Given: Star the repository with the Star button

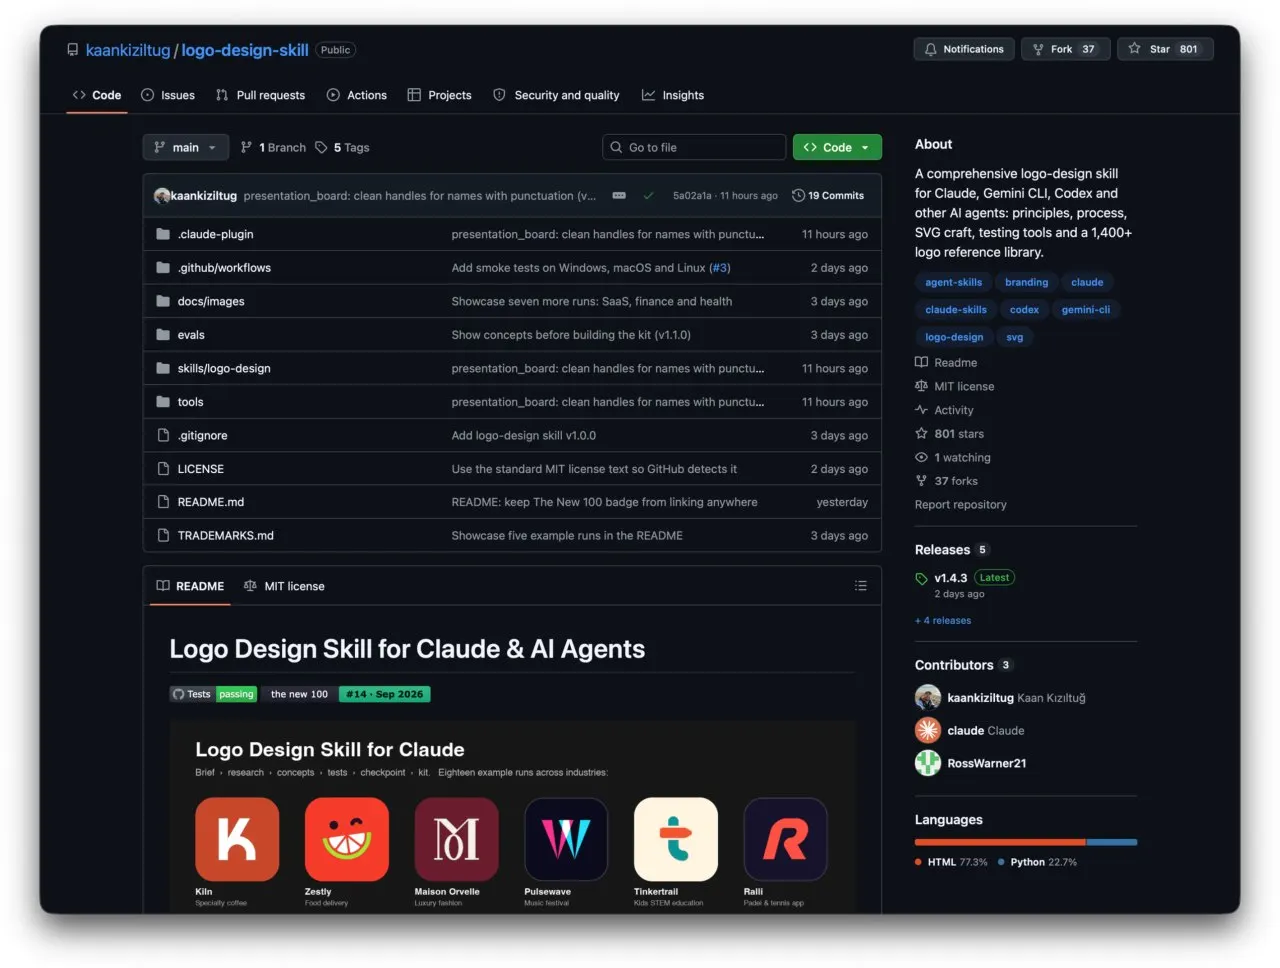Looking at the screenshot, I should 1165,49.
